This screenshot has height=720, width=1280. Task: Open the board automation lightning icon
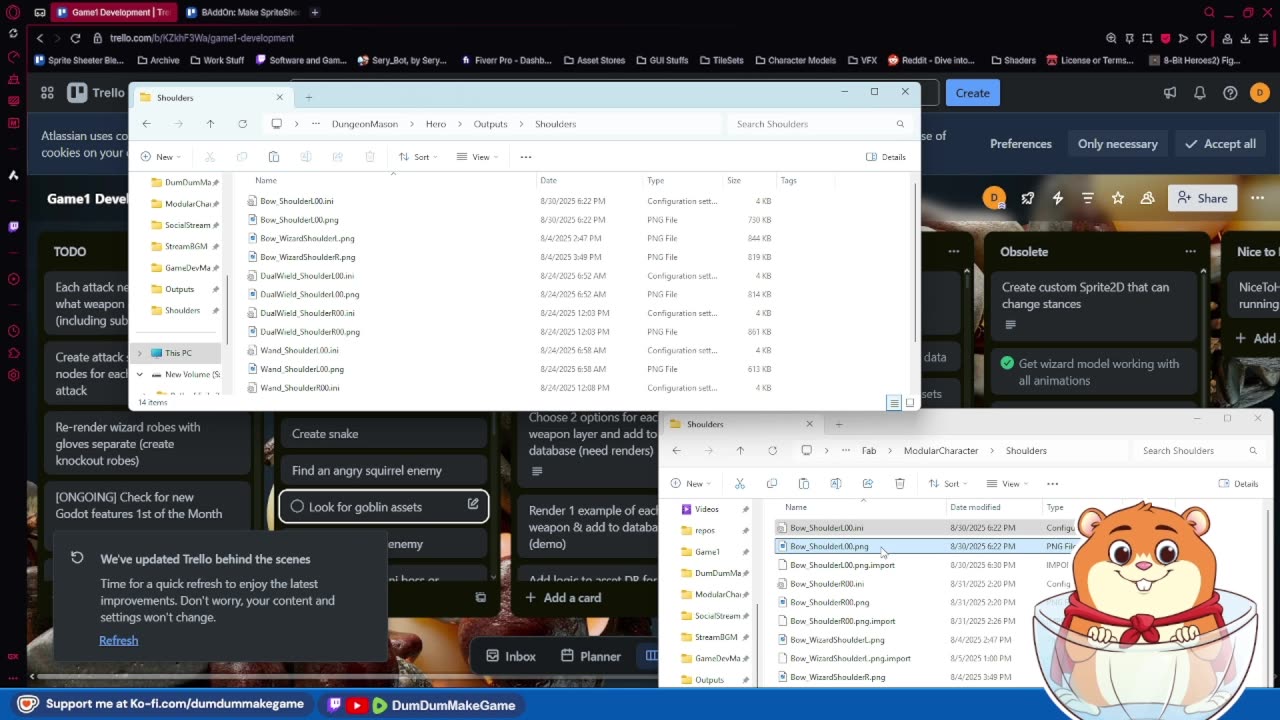coord(1057,198)
